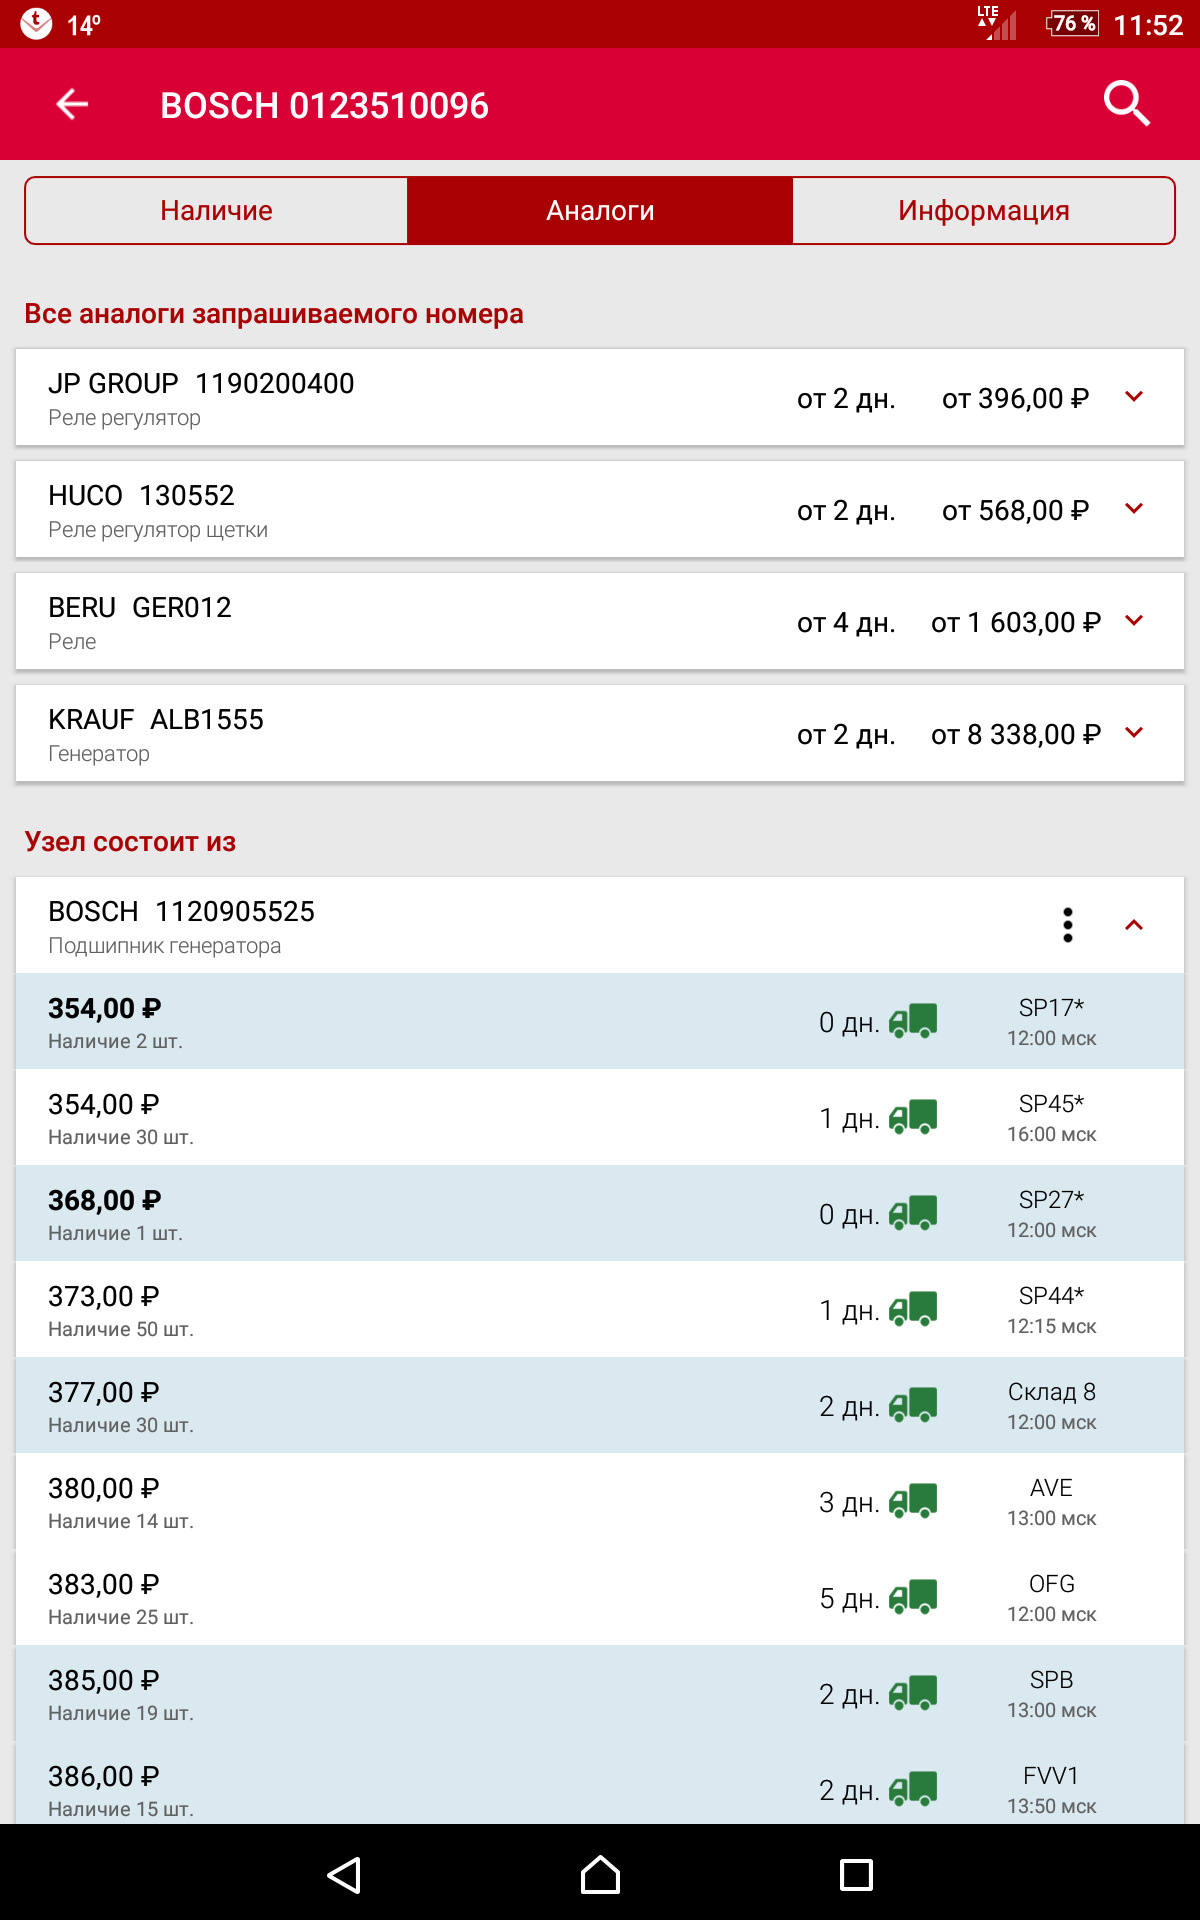Tap delivery truck icon for SP45* offer
The width and height of the screenshot is (1200, 1920).
[913, 1117]
